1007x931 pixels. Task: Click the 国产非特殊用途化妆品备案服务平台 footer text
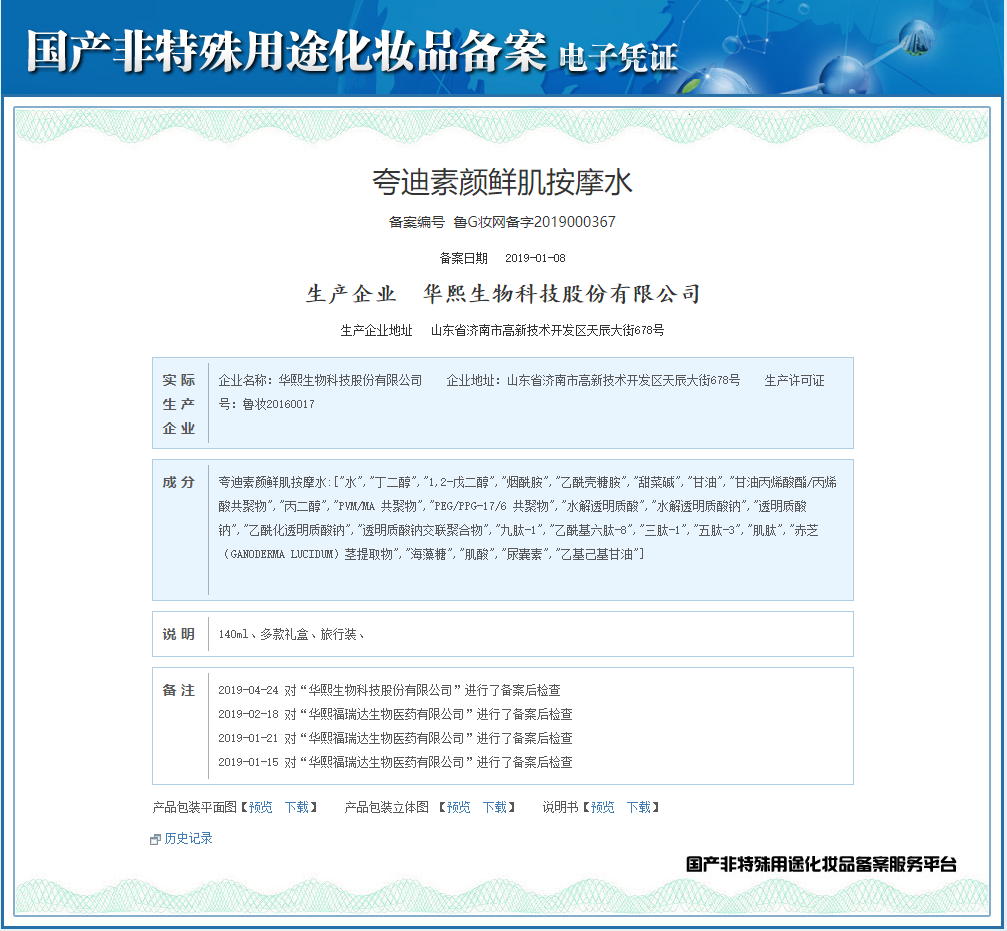tap(821, 864)
